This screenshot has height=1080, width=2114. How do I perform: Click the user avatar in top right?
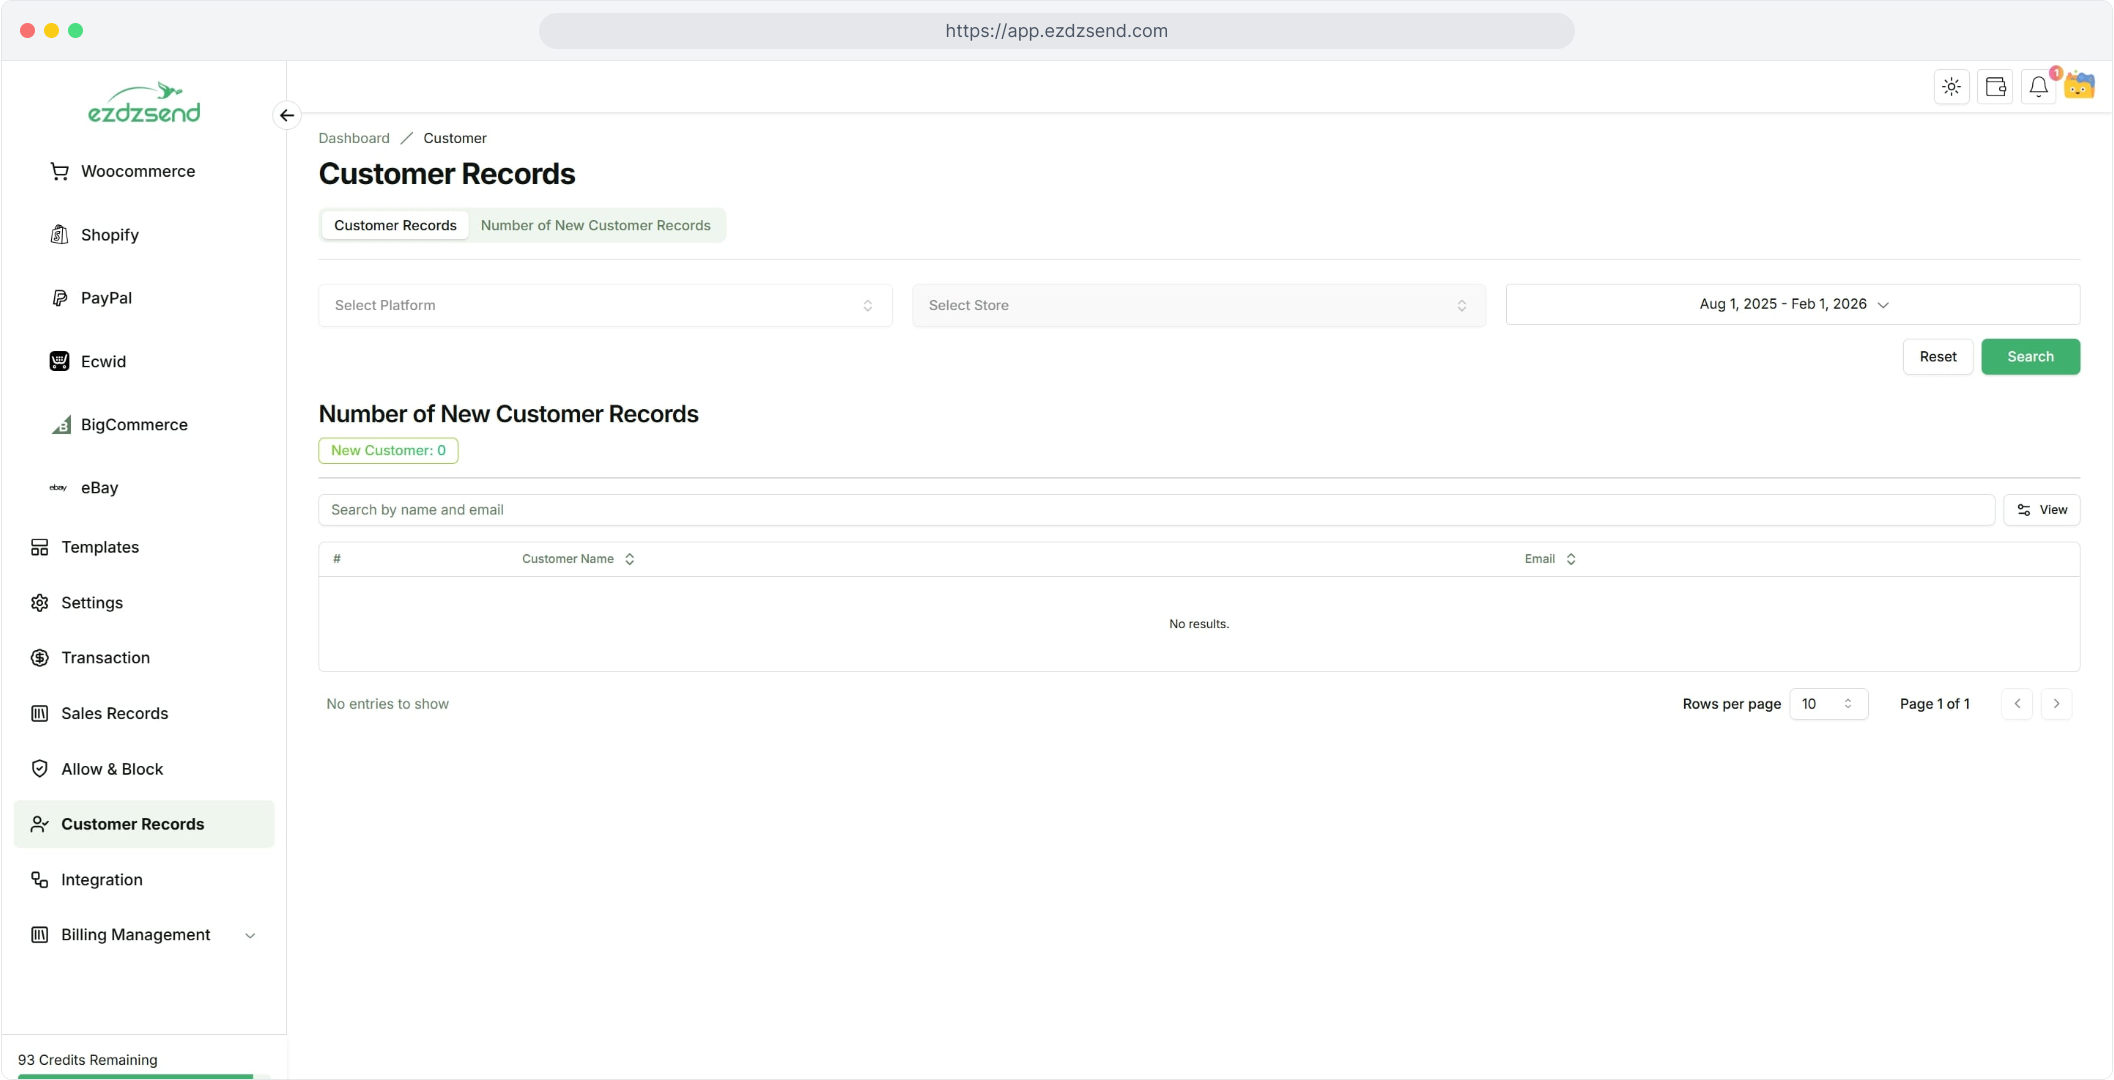pyautogui.click(x=2080, y=86)
